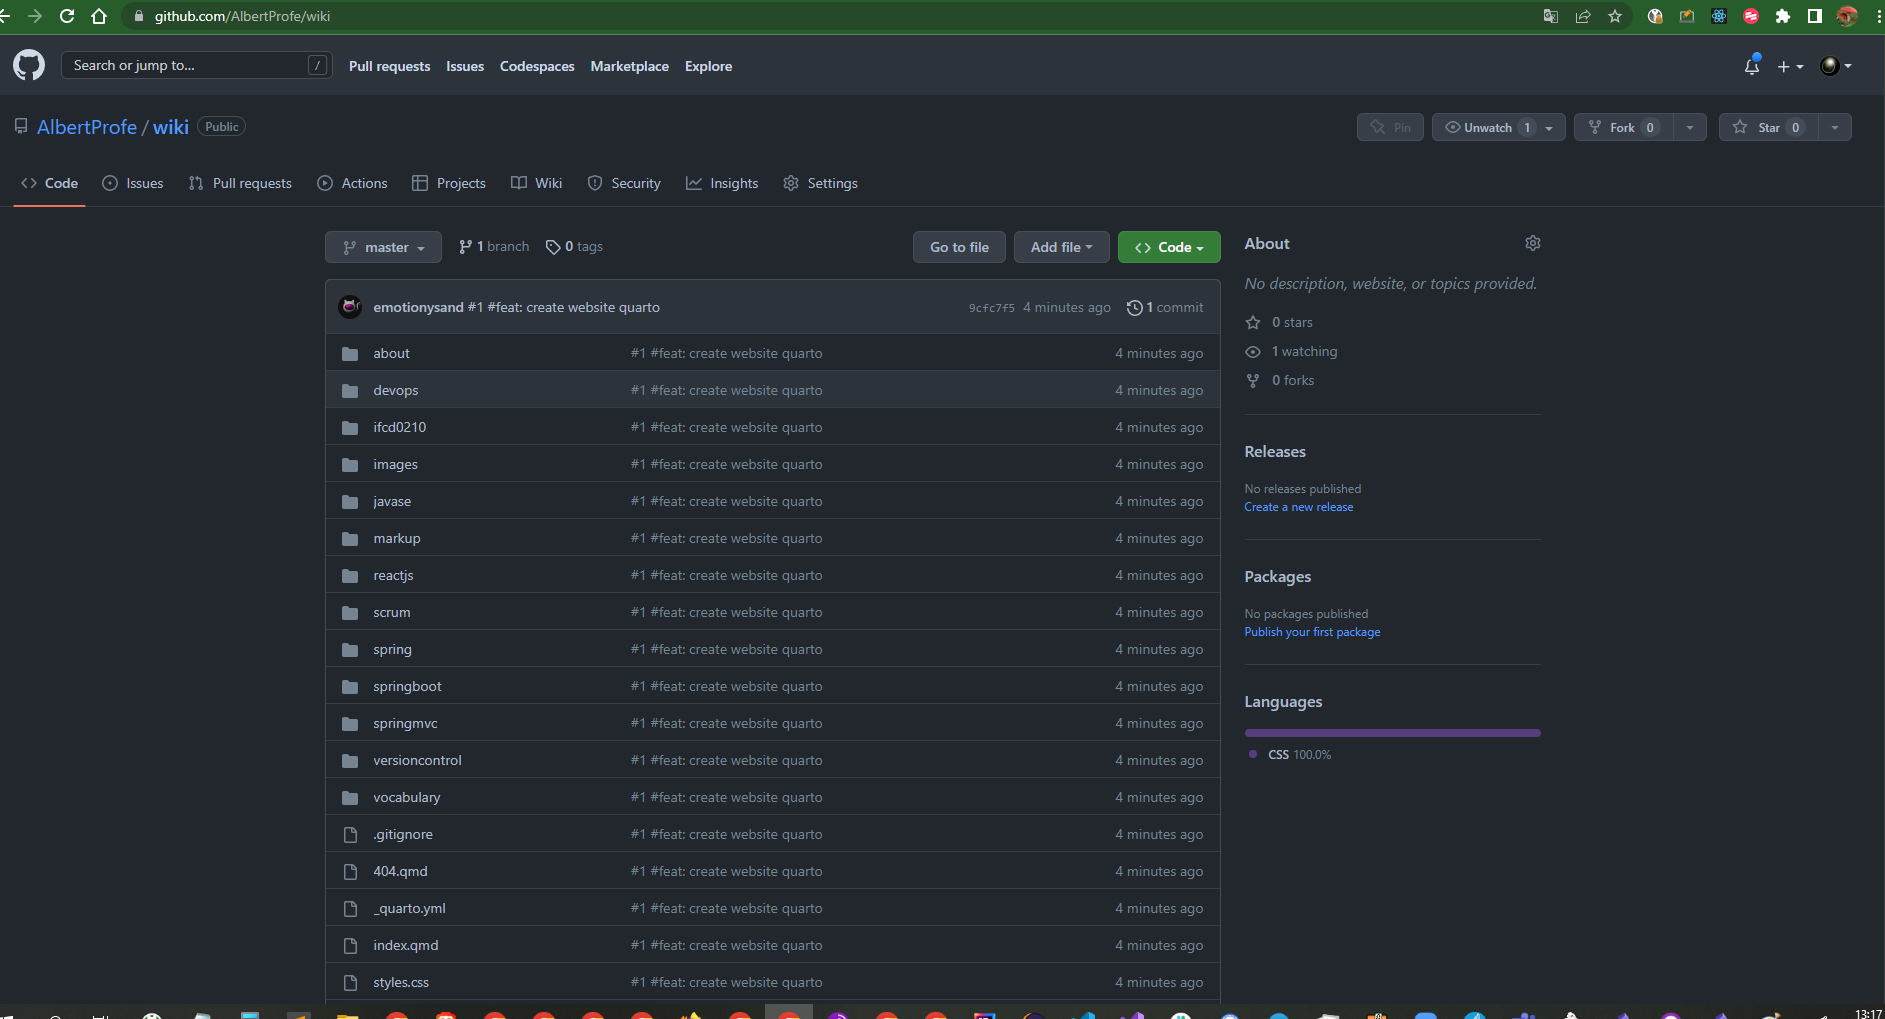Open Marketplace in top navigation
This screenshot has height=1019, width=1885.
pos(629,66)
